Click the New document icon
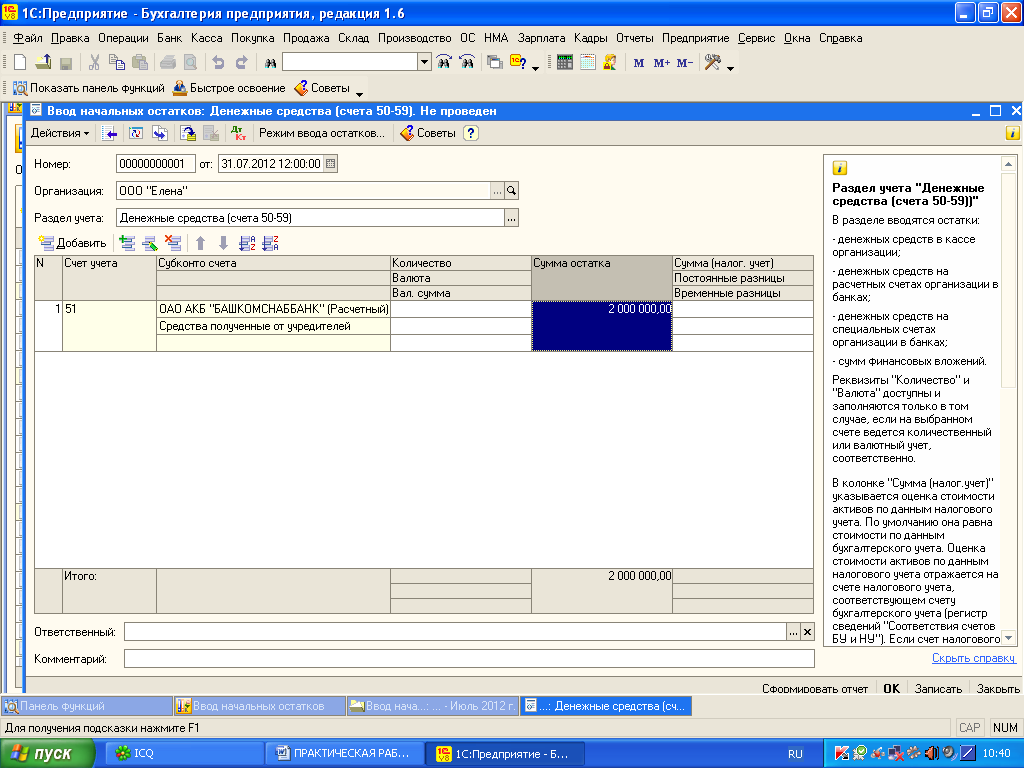 pyautogui.click(x=20, y=62)
